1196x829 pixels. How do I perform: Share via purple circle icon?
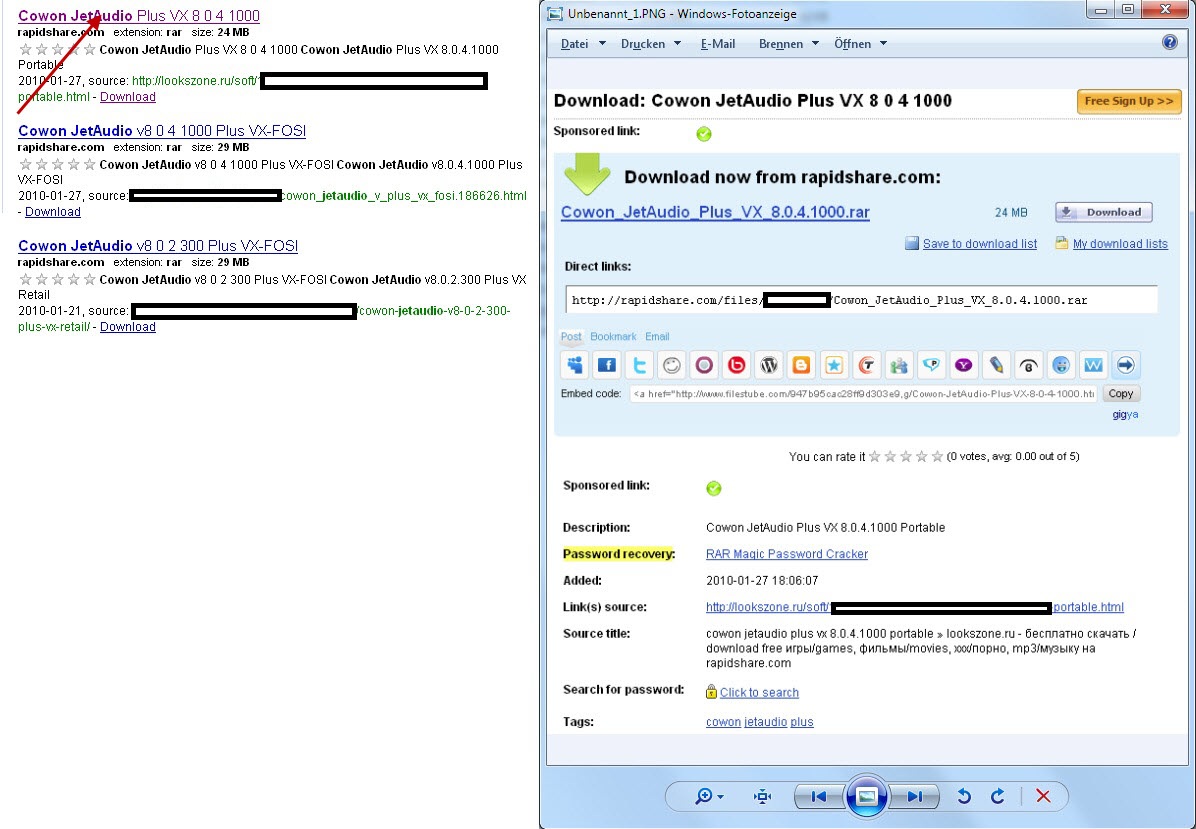tap(704, 365)
